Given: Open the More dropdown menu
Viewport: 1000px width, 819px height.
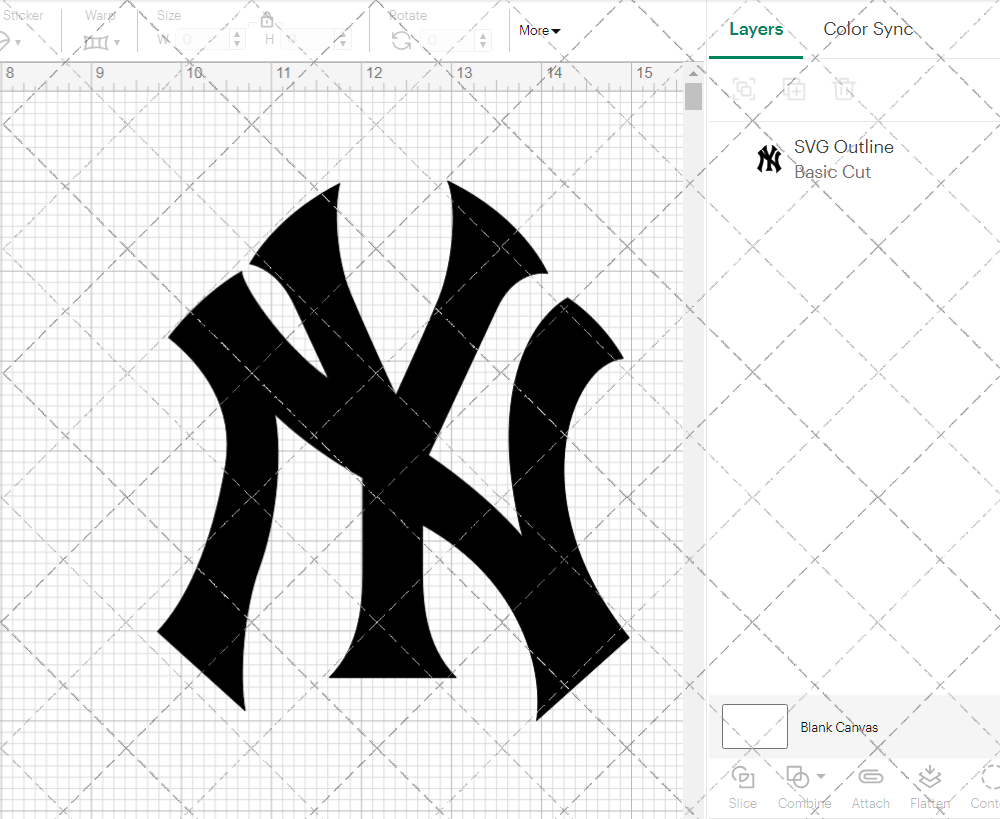Looking at the screenshot, I should click(x=539, y=31).
